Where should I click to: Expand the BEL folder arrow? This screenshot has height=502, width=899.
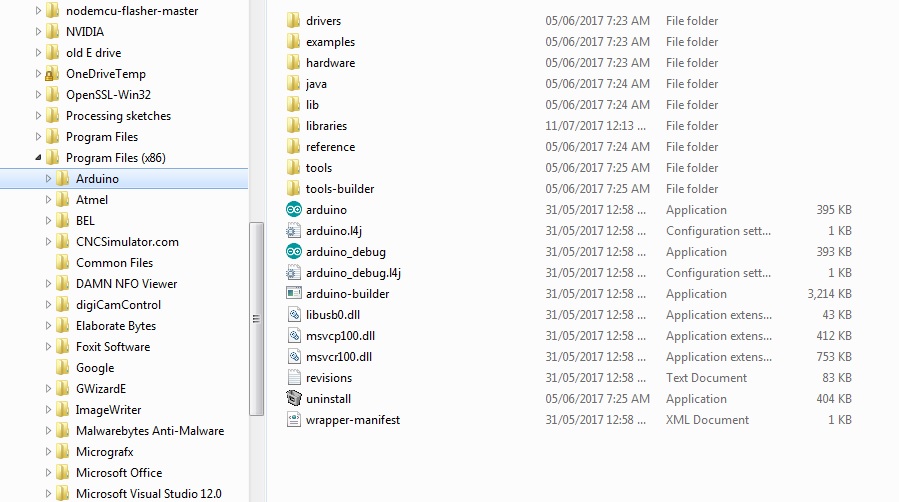48,221
